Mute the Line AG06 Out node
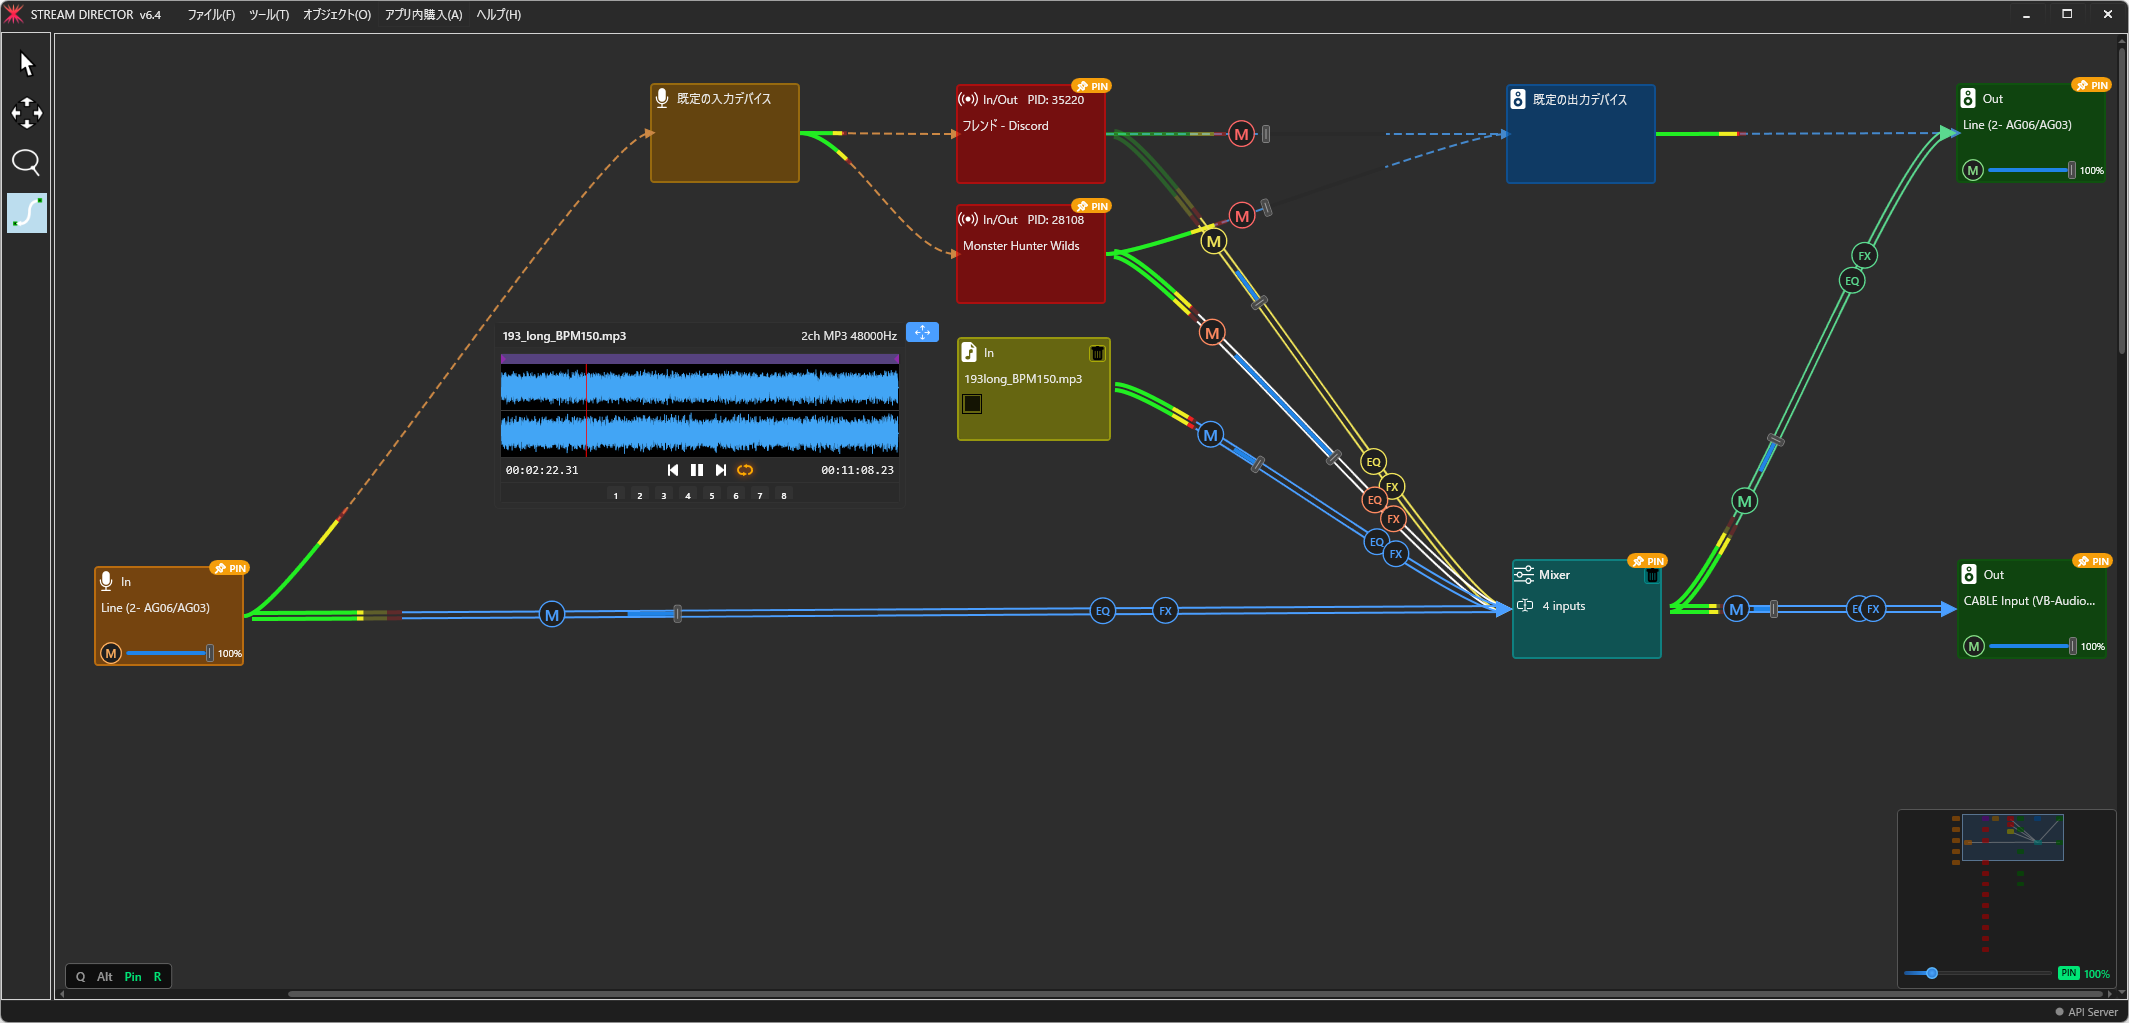The width and height of the screenshot is (2129, 1023). click(x=1972, y=170)
